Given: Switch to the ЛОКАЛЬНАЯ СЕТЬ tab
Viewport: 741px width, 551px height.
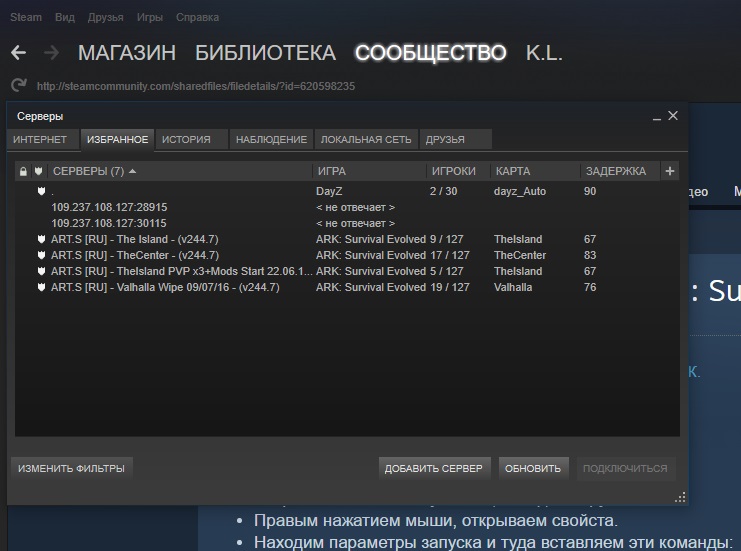Looking at the screenshot, I should point(366,139).
